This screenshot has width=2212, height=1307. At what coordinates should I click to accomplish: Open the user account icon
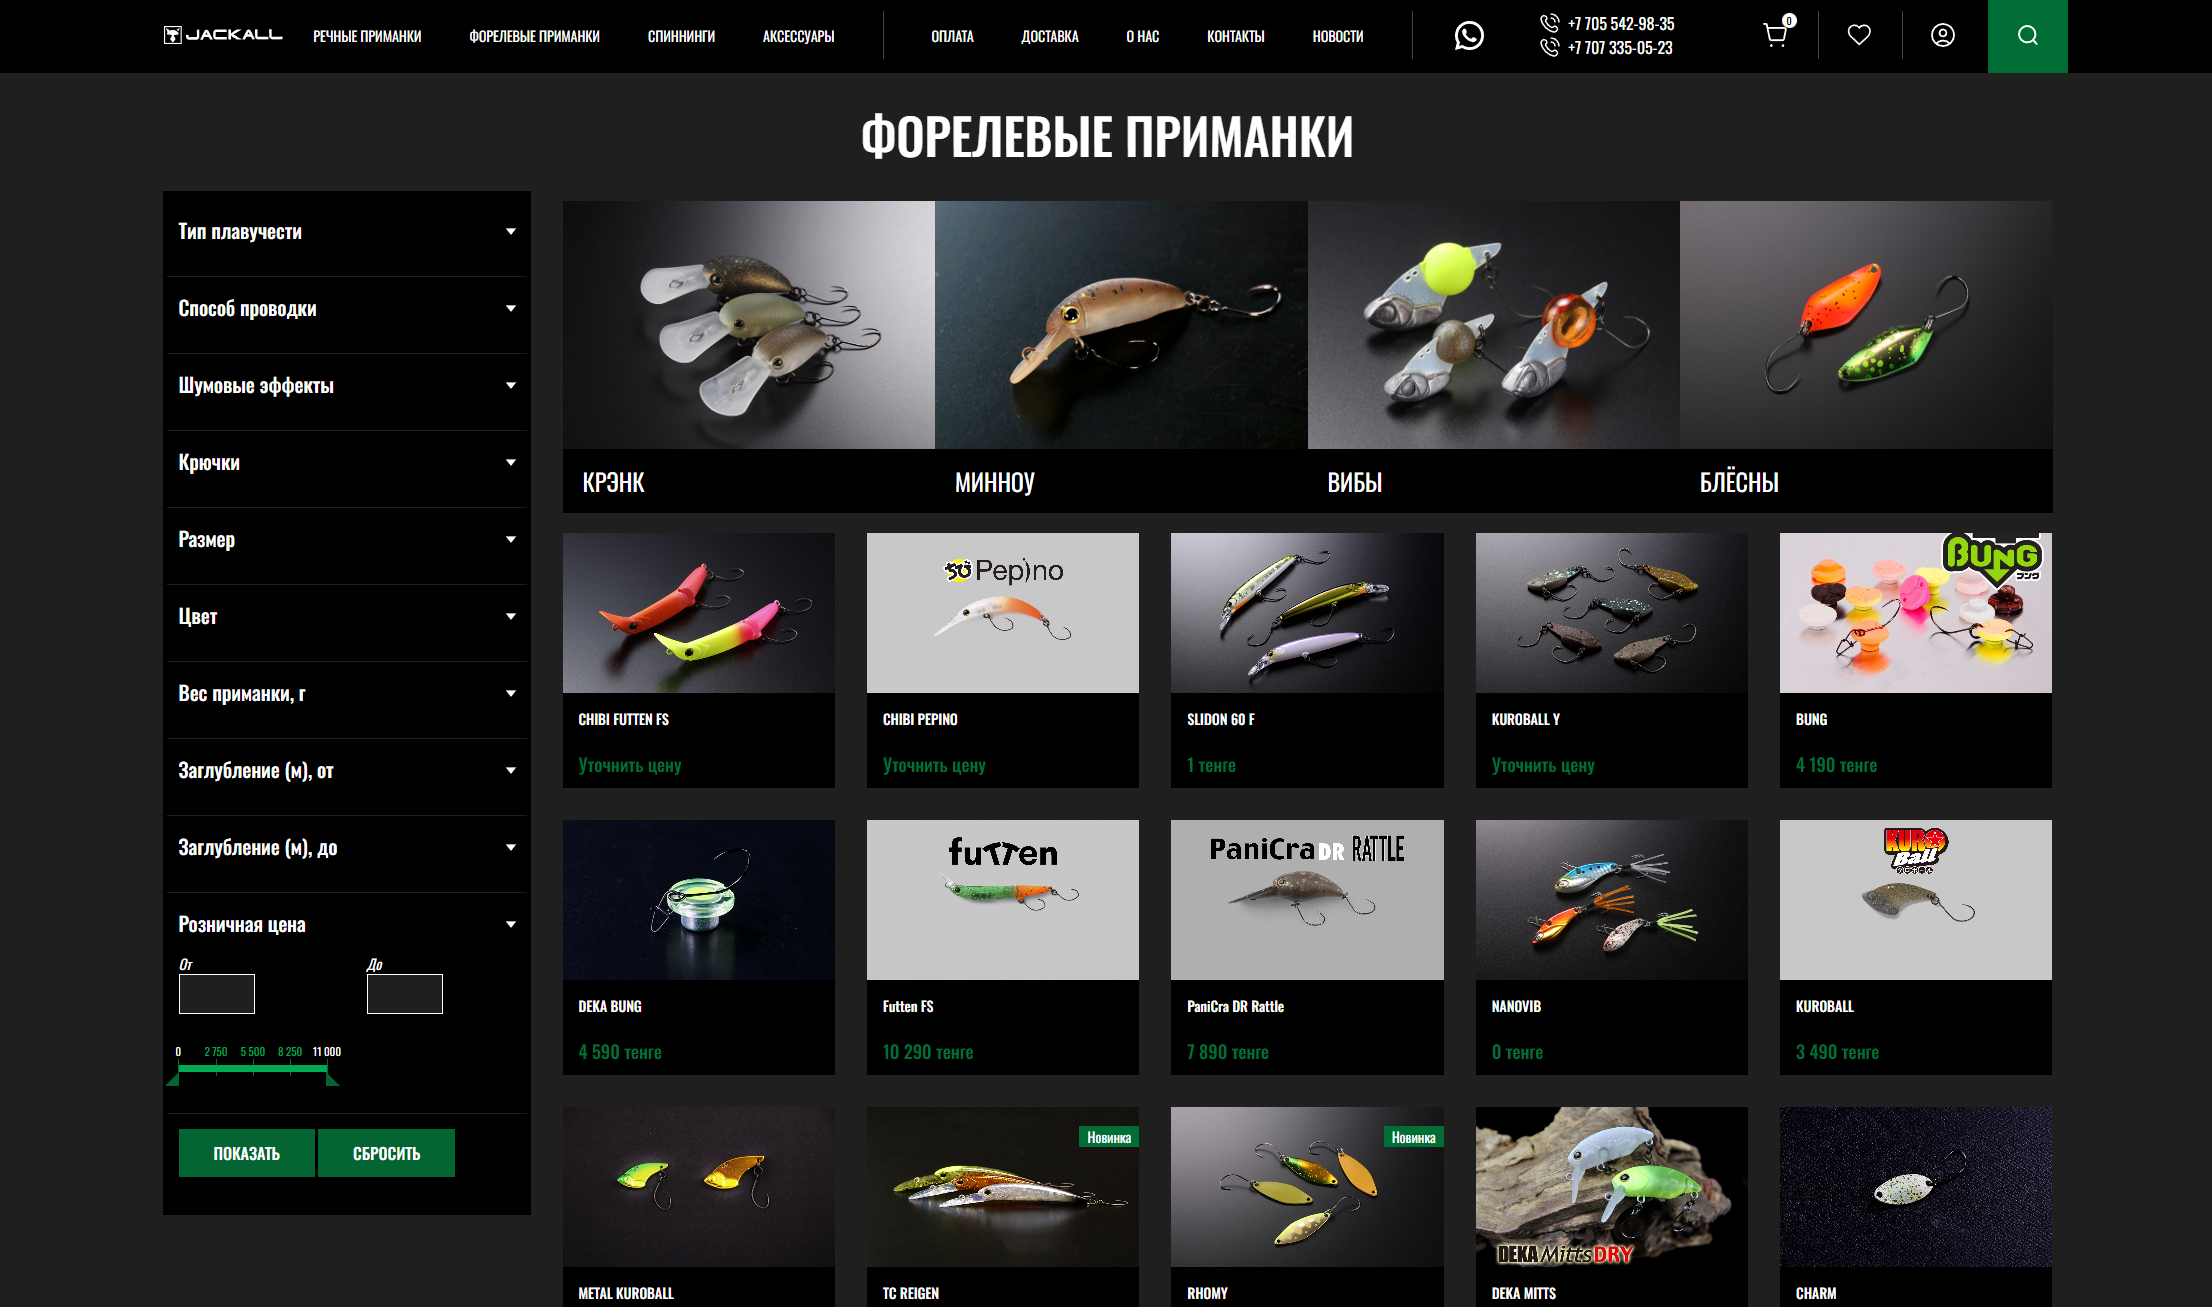1942,36
